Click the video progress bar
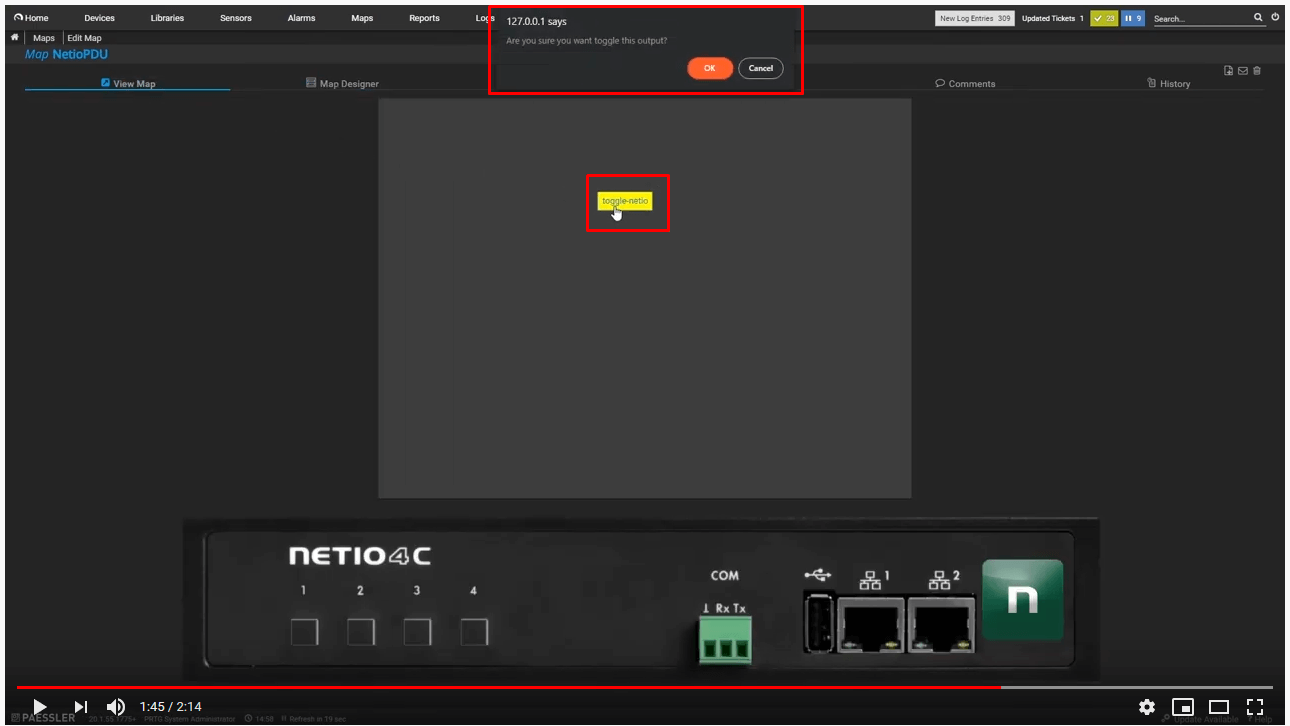Screen dimensions: 1290x726 point(644,687)
